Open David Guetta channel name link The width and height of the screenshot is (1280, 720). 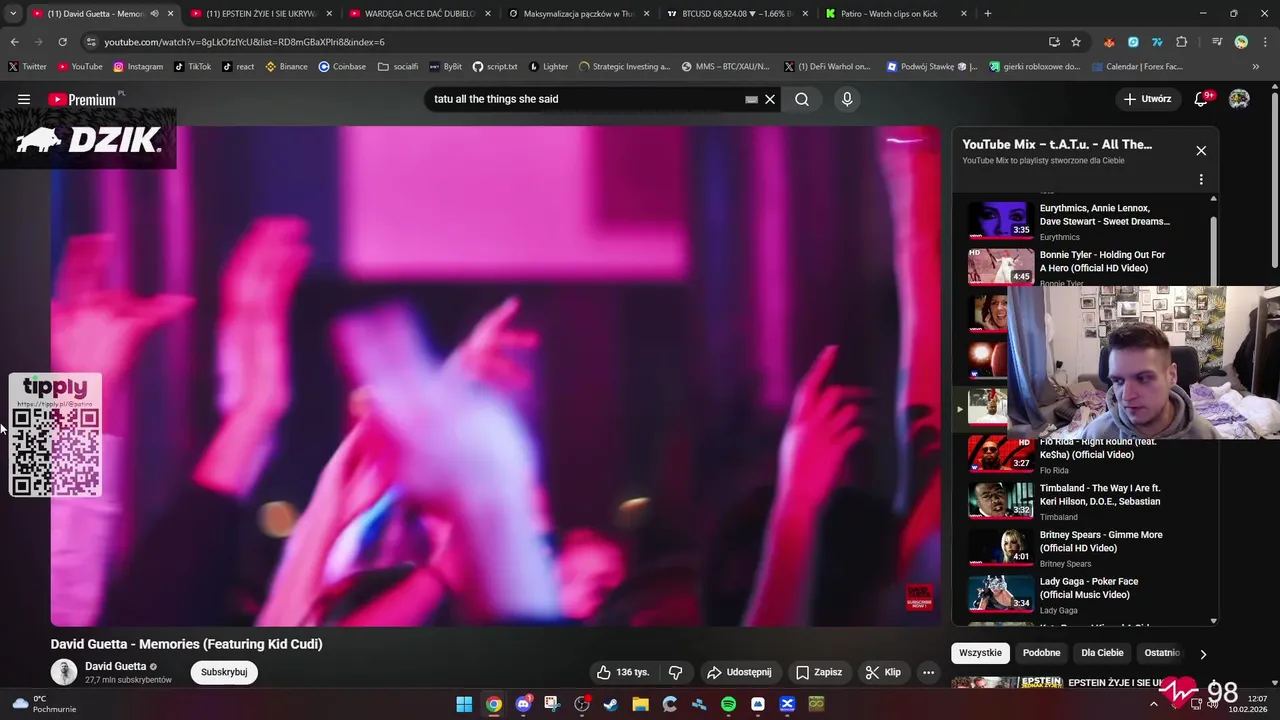tap(115, 666)
